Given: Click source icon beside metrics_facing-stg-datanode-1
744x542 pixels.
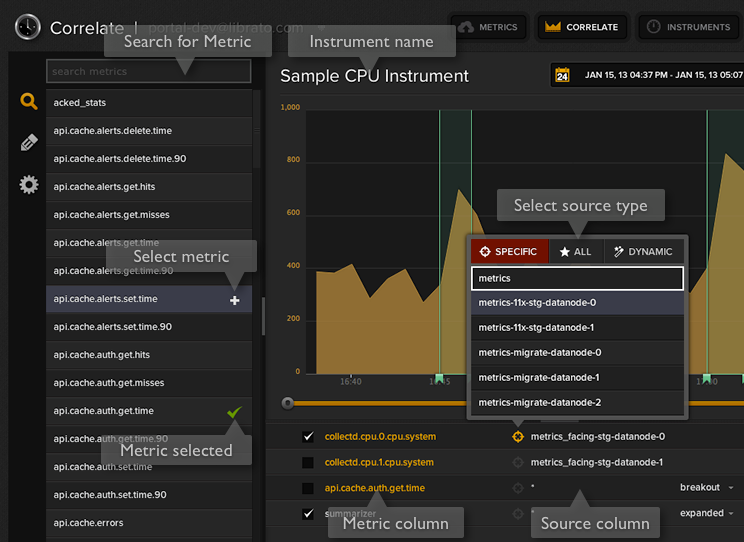Looking at the screenshot, I should pos(518,462).
